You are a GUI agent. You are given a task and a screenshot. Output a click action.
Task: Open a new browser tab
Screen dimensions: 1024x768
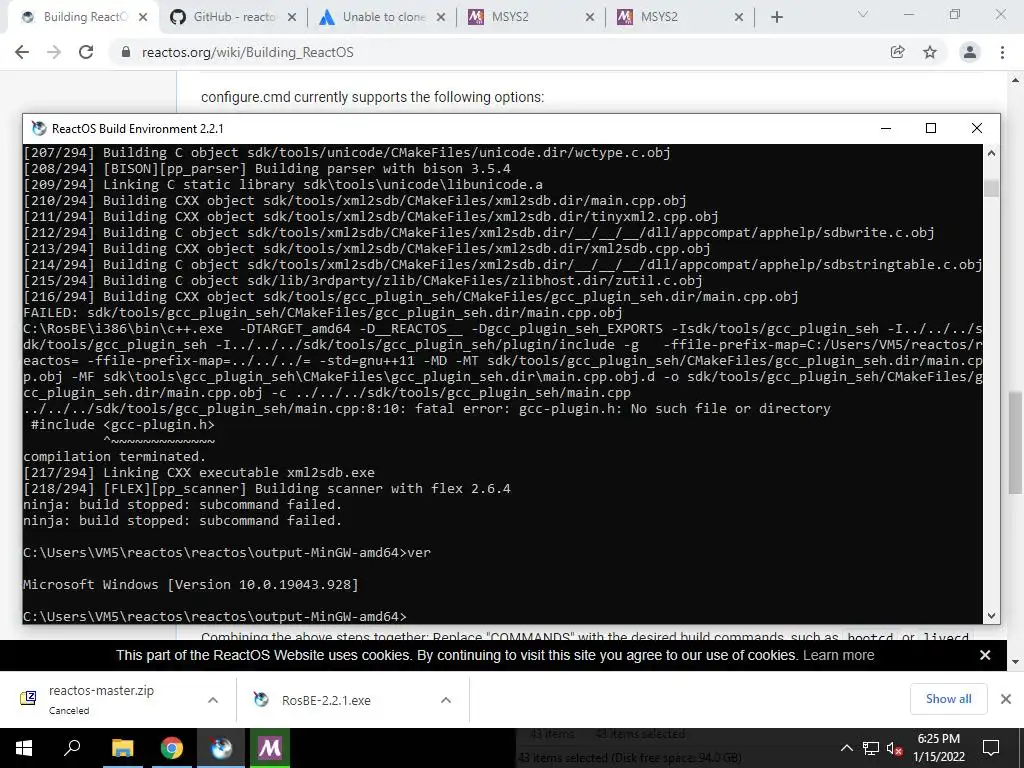776,18
